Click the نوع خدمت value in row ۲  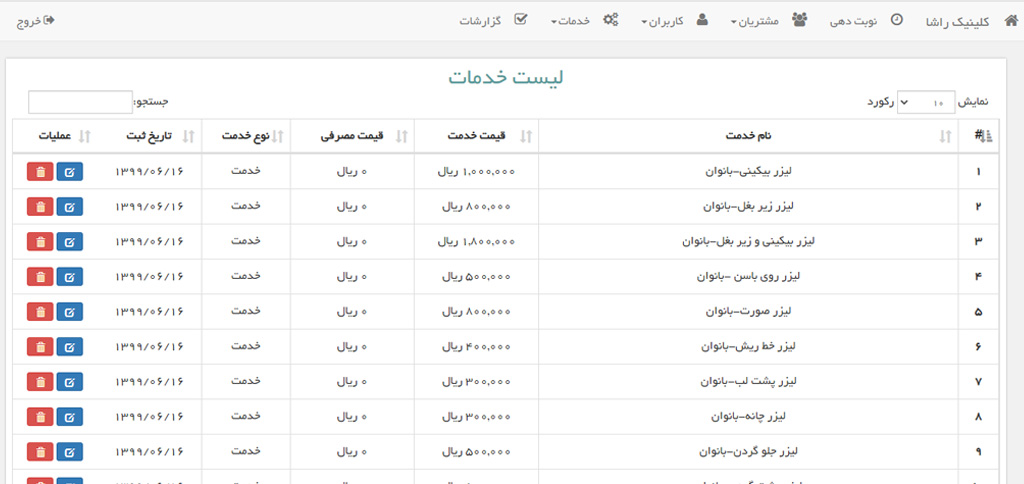click(x=246, y=206)
